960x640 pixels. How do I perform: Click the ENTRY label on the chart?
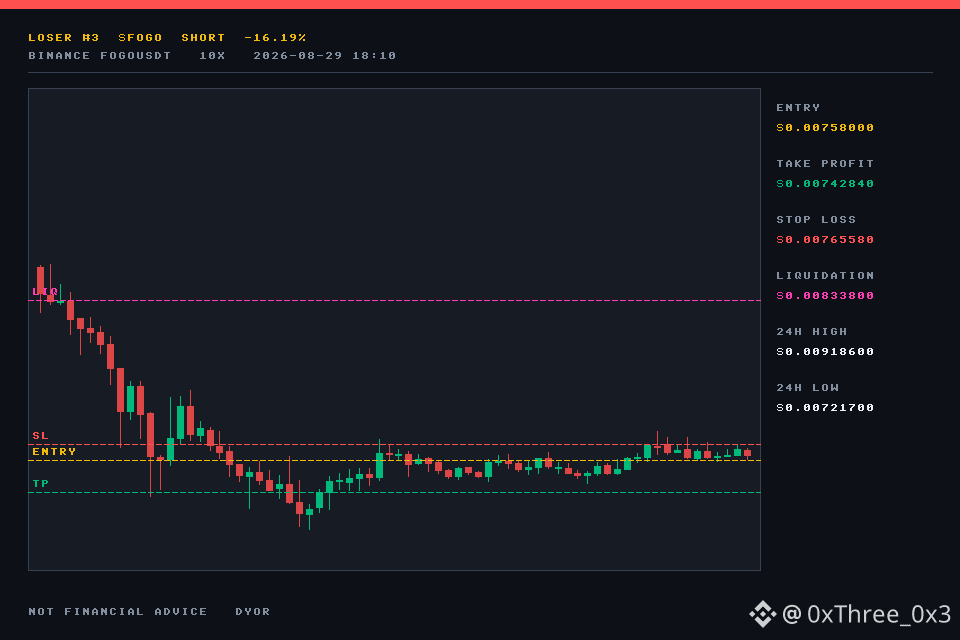point(54,451)
